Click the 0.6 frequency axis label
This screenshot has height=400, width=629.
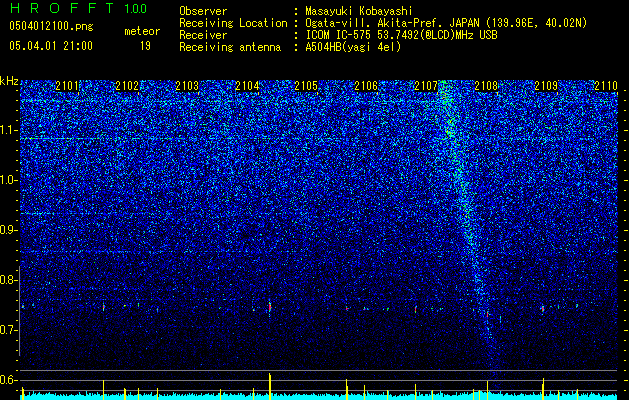[8, 380]
